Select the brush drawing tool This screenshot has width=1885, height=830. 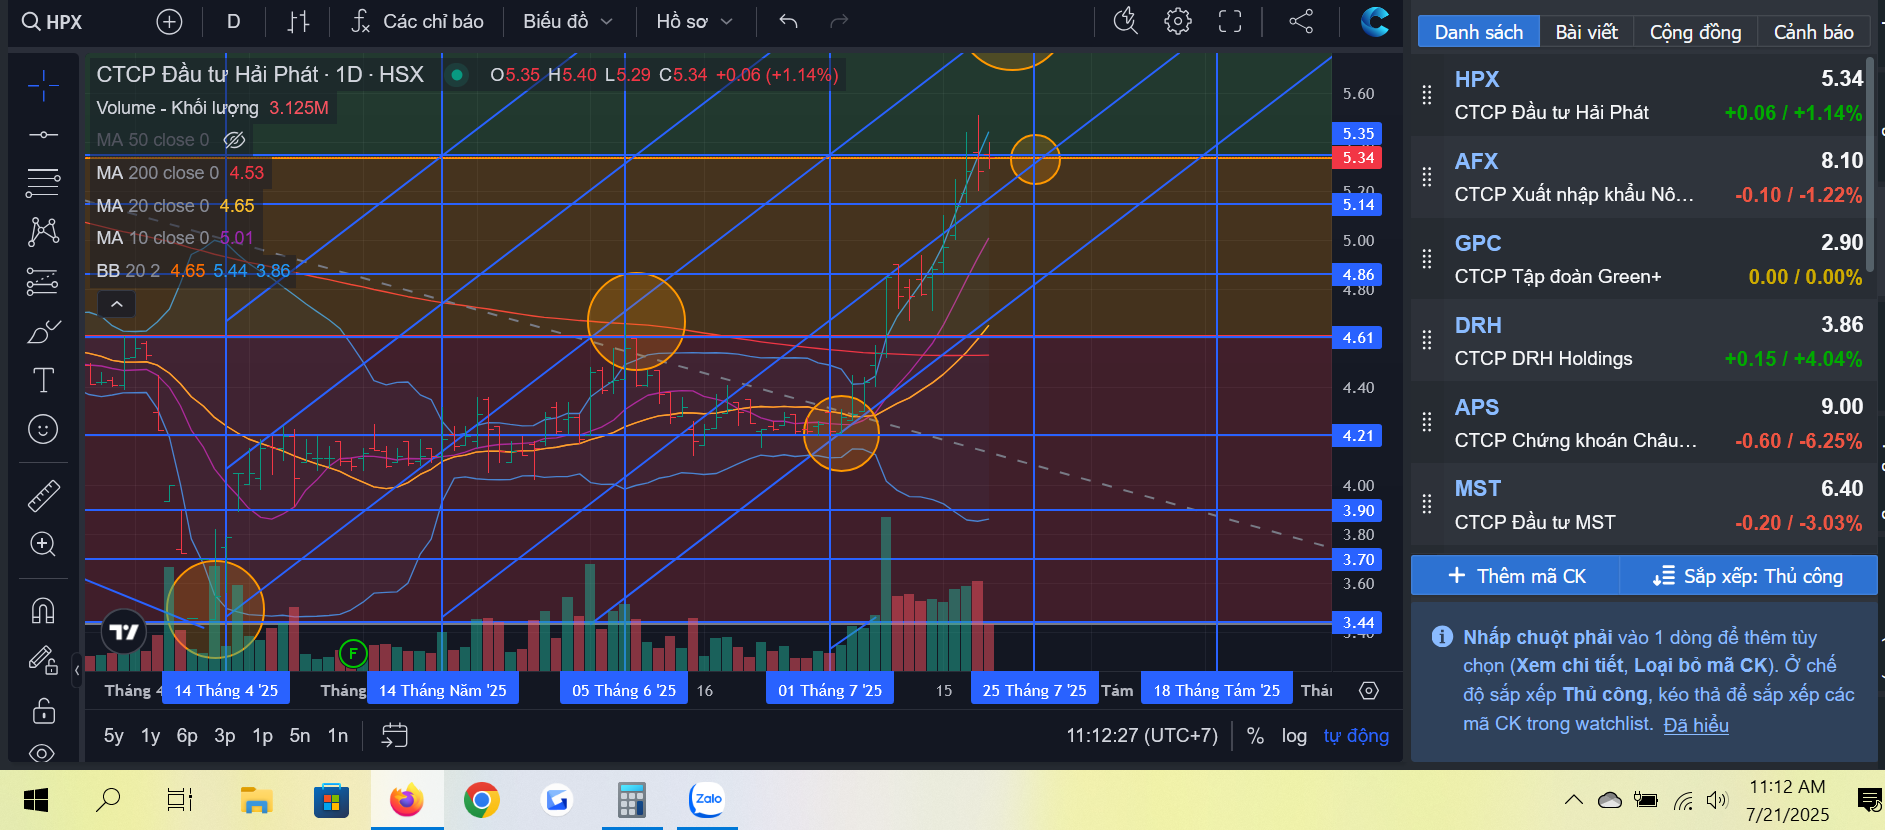43,331
